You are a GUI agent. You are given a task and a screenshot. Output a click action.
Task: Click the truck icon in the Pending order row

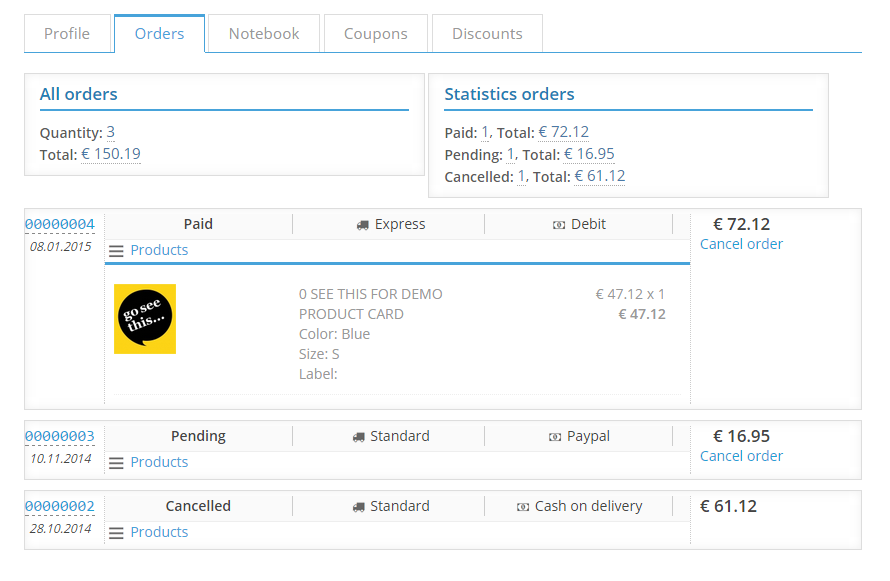point(358,437)
